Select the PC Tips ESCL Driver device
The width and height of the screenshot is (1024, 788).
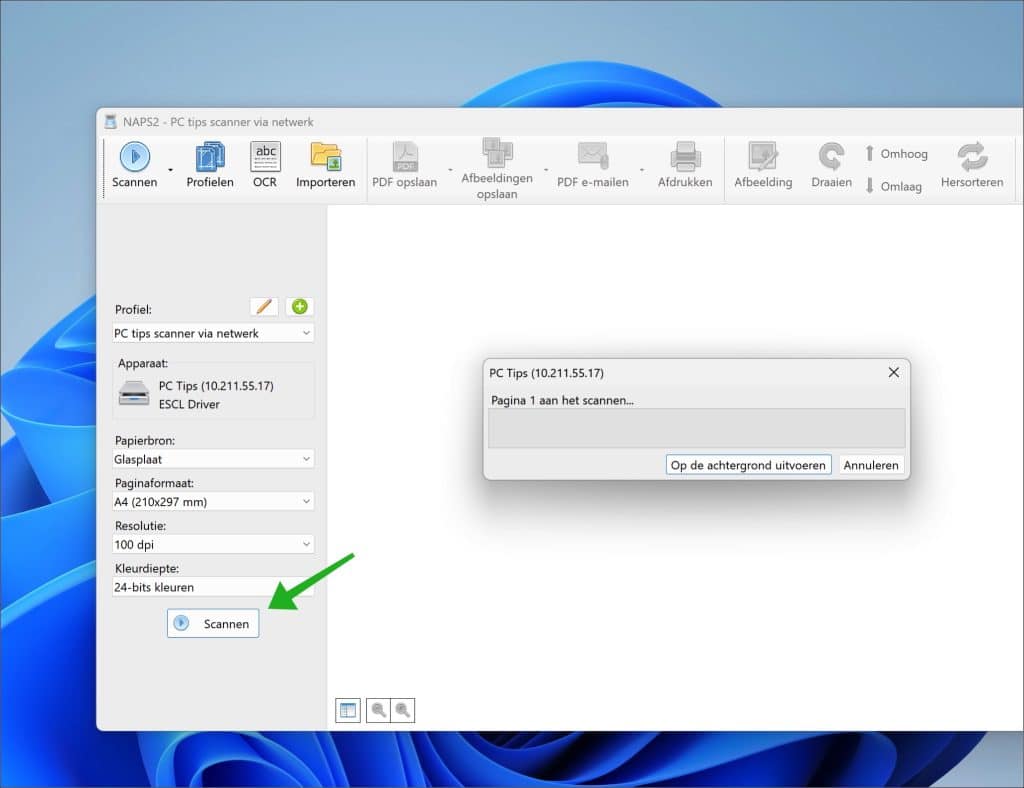coord(213,394)
